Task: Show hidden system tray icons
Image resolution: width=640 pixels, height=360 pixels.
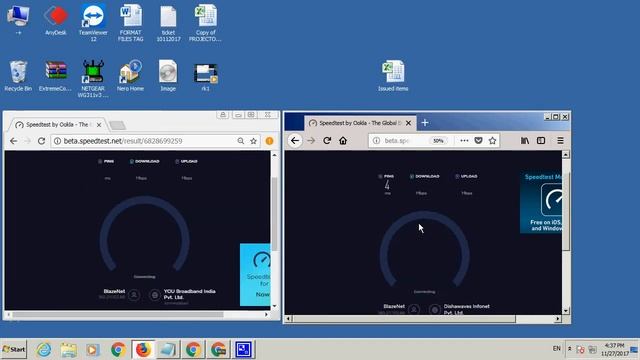Action: [x=569, y=349]
